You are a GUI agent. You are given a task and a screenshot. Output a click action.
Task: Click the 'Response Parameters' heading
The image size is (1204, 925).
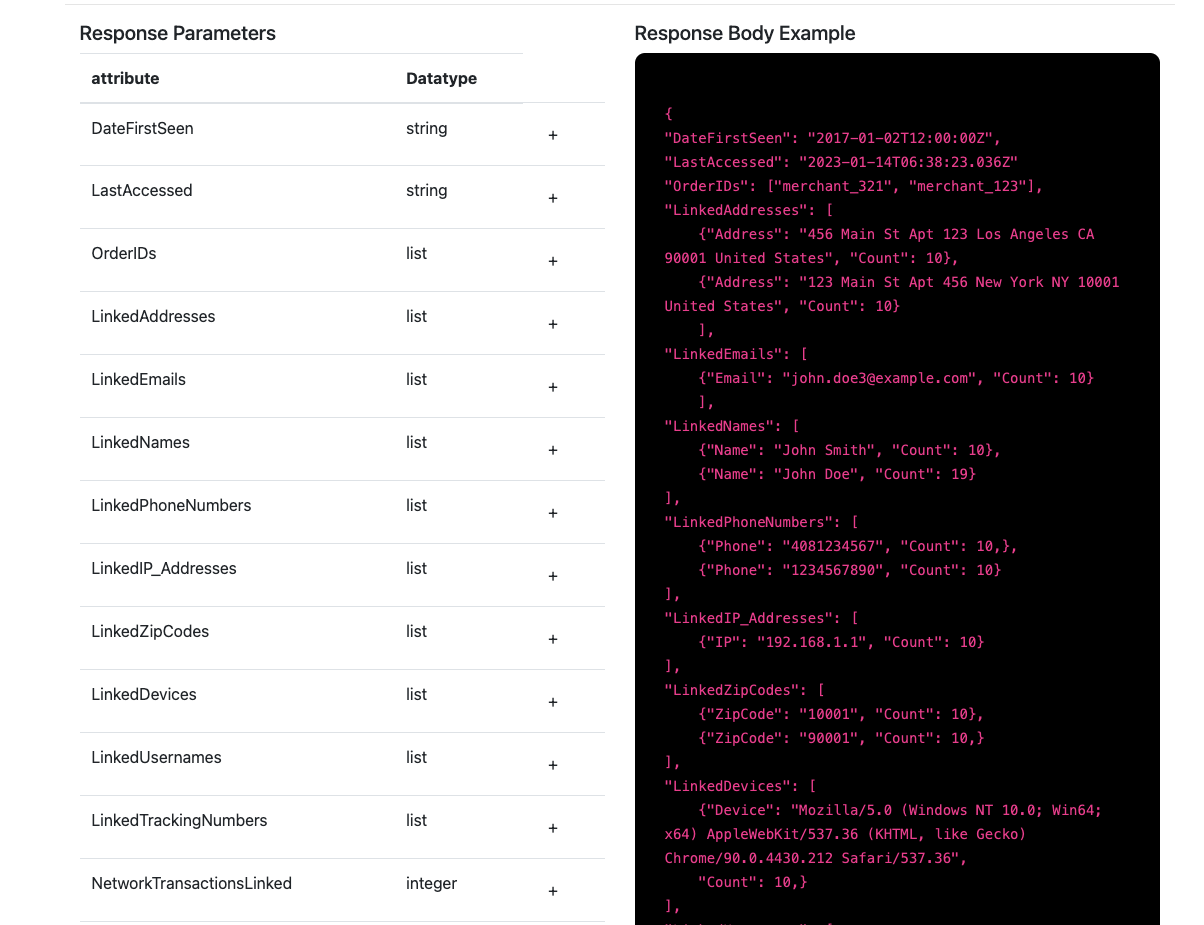[177, 33]
